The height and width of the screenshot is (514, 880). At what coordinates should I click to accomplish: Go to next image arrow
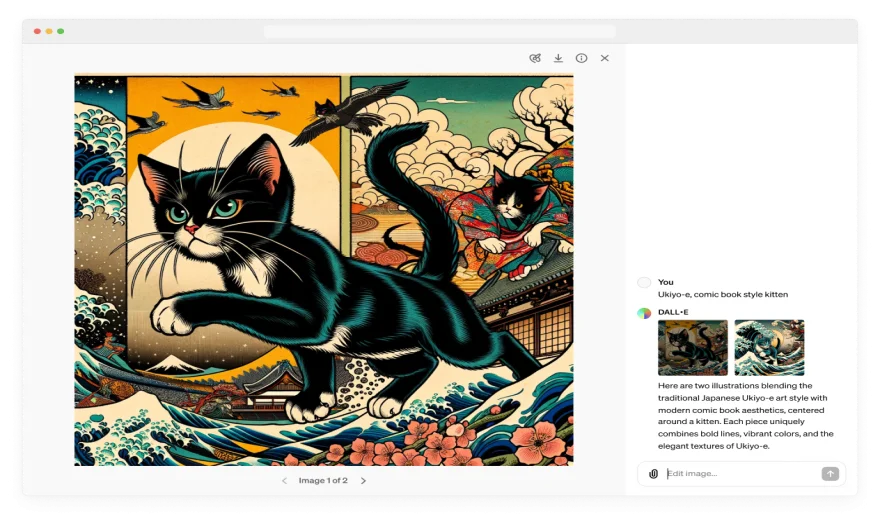click(x=363, y=481)
